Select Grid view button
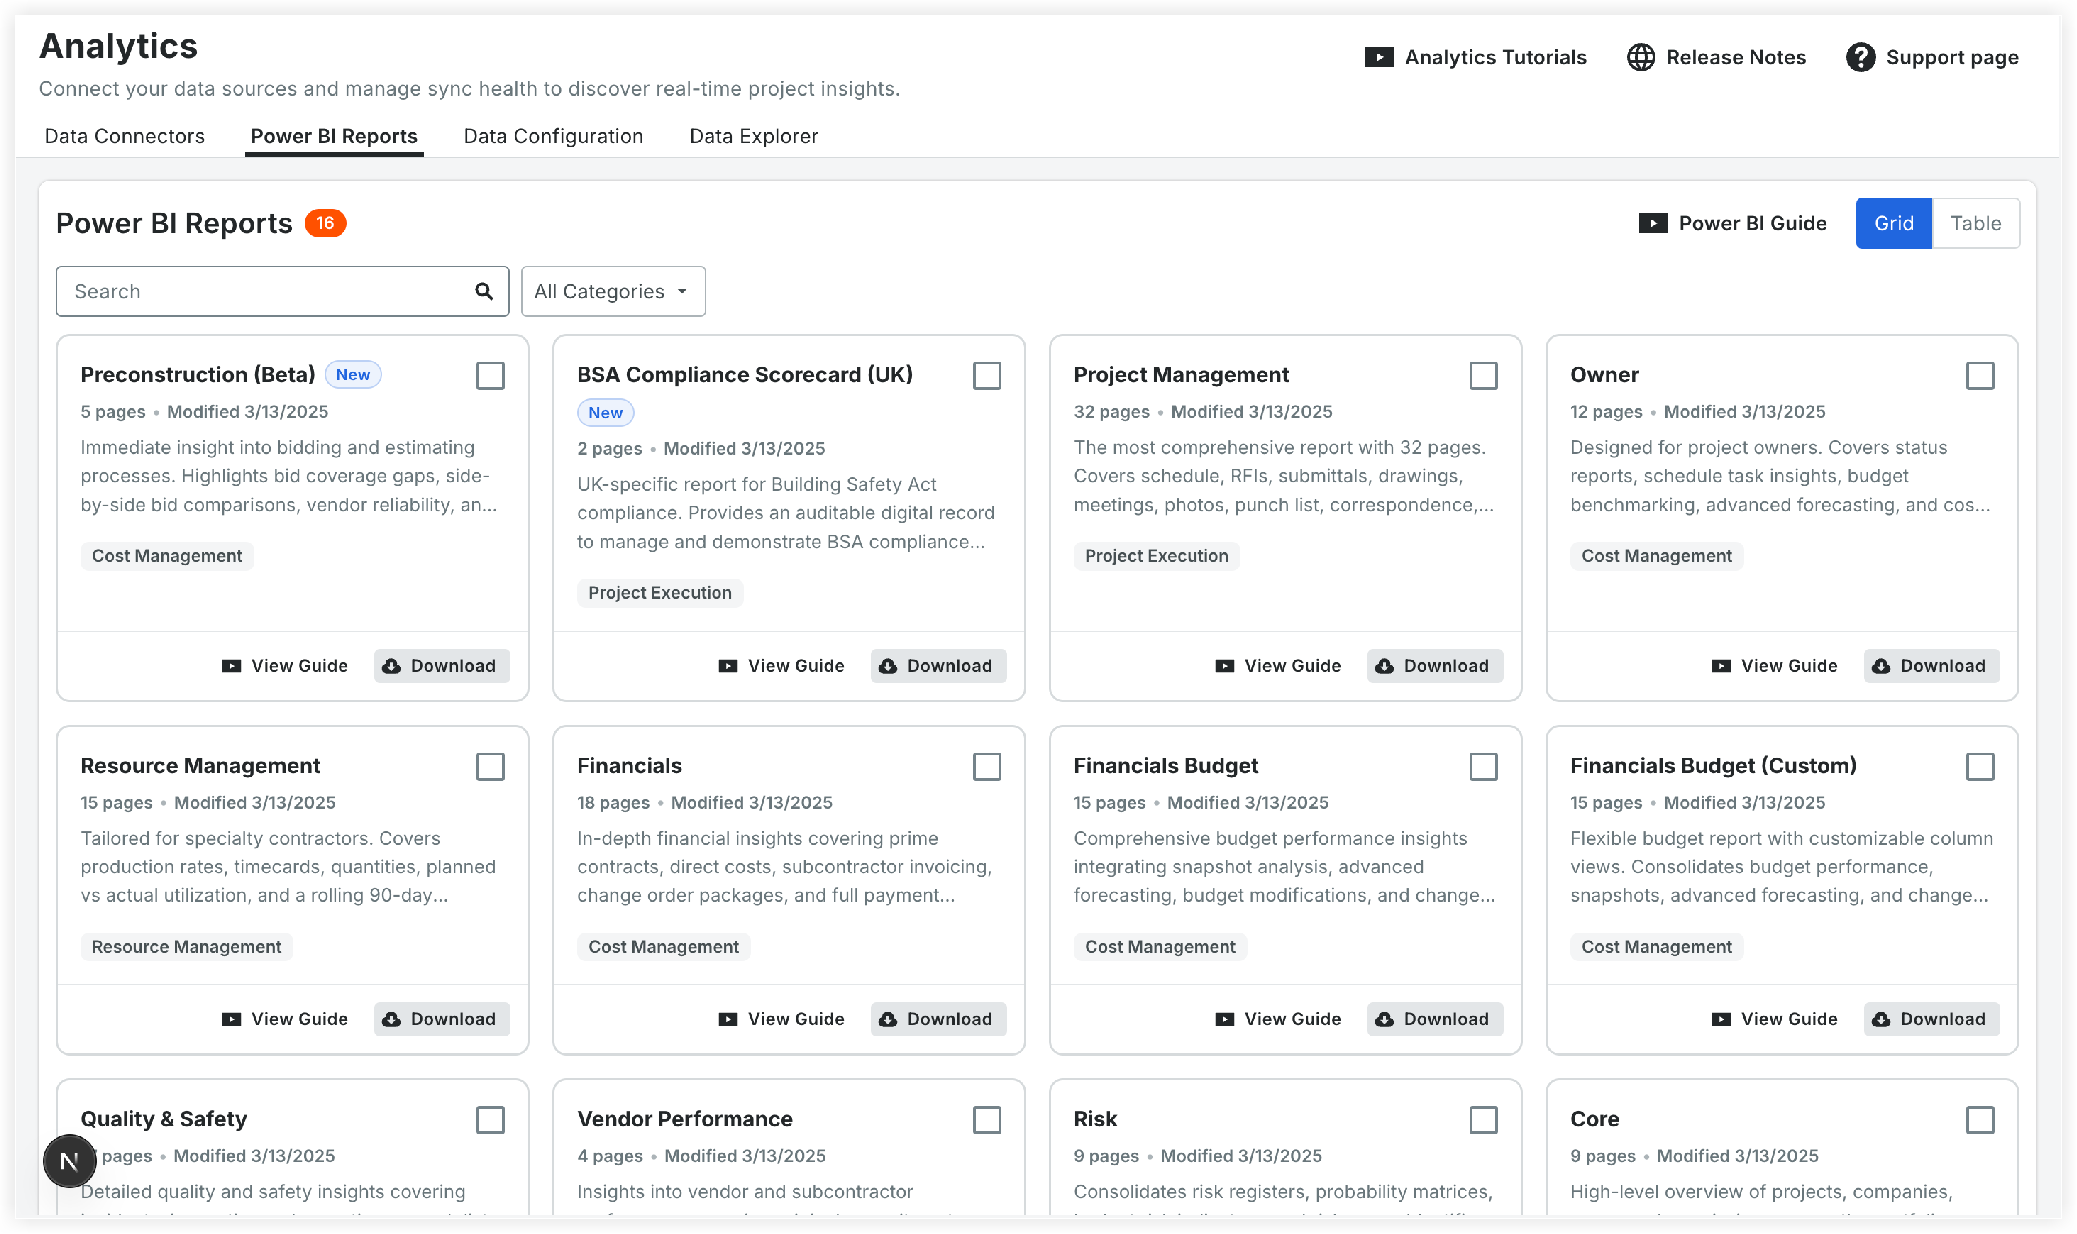 pos(1894,223)
